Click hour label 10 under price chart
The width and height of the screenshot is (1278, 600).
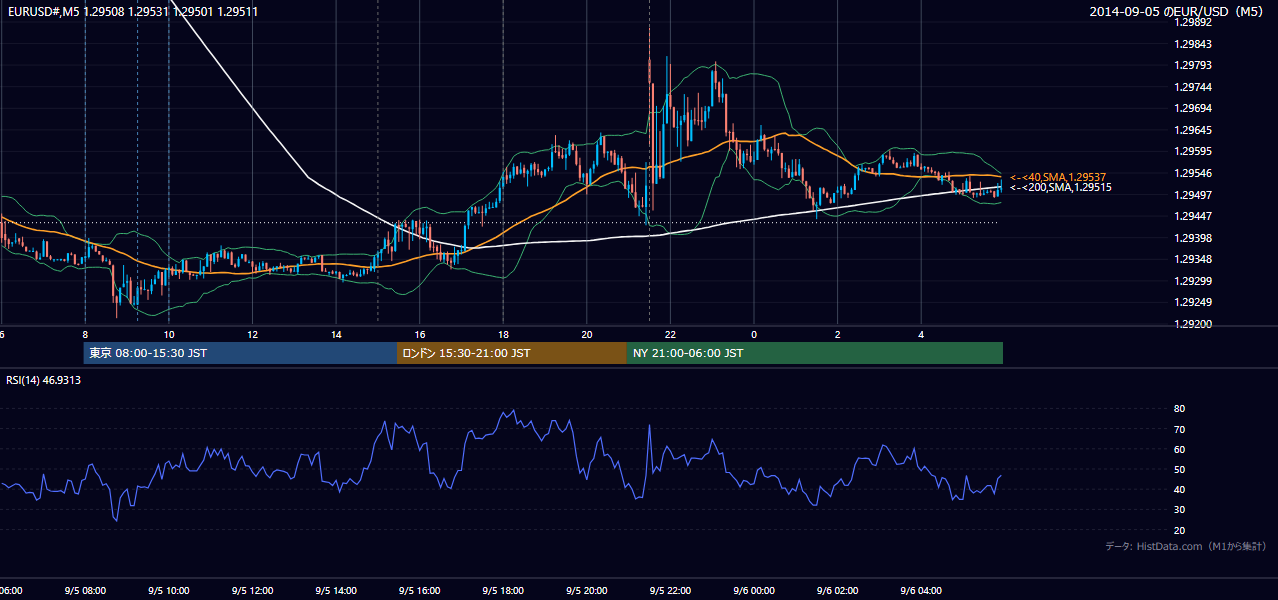click(x=169, y=334)
